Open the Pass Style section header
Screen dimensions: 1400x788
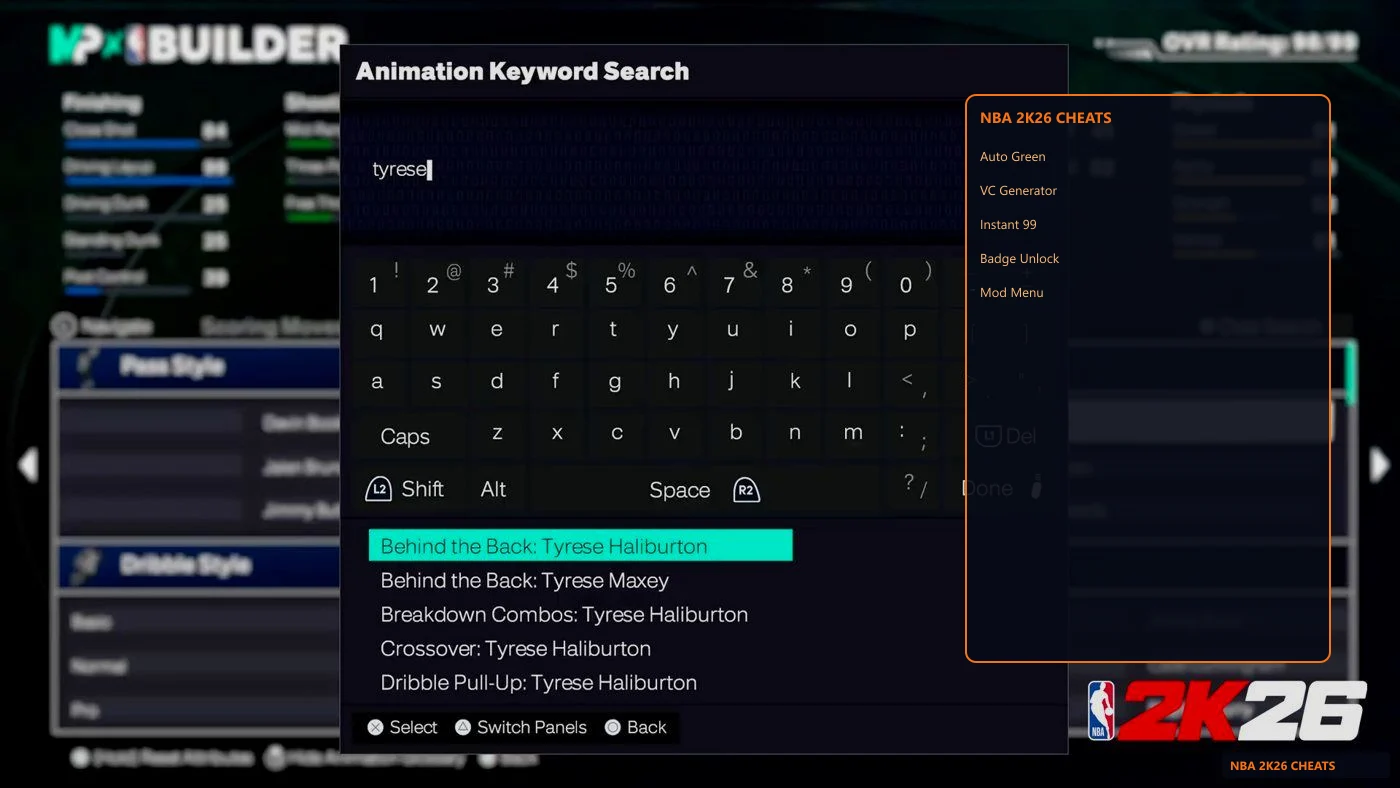(200, 367)
